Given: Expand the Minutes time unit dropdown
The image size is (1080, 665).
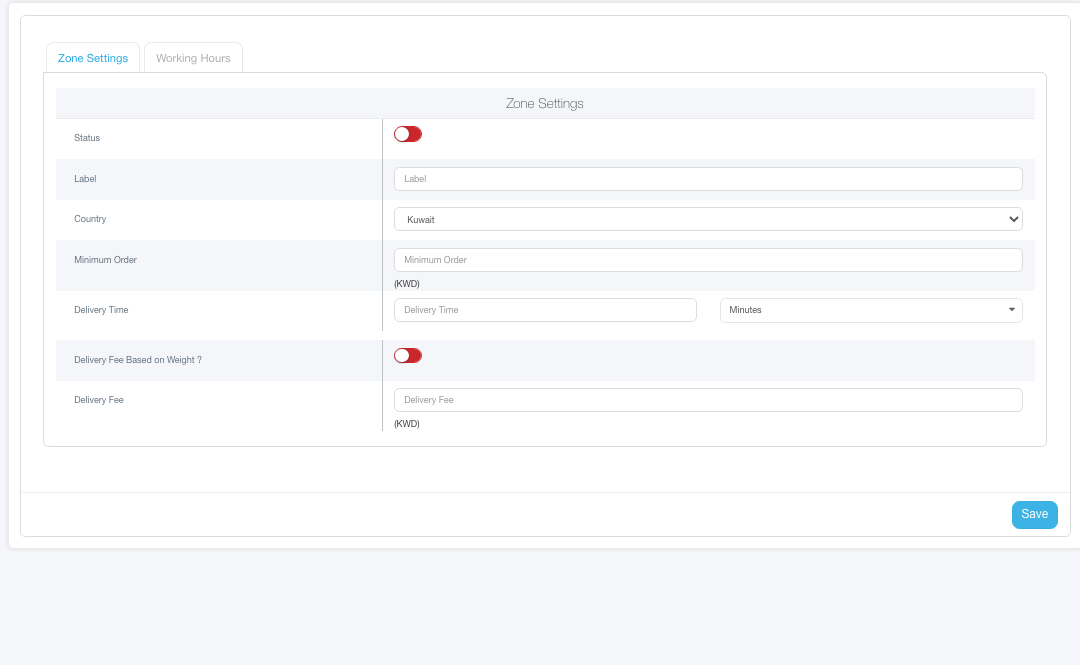Looking at the screenshot, I should [870, 310].
